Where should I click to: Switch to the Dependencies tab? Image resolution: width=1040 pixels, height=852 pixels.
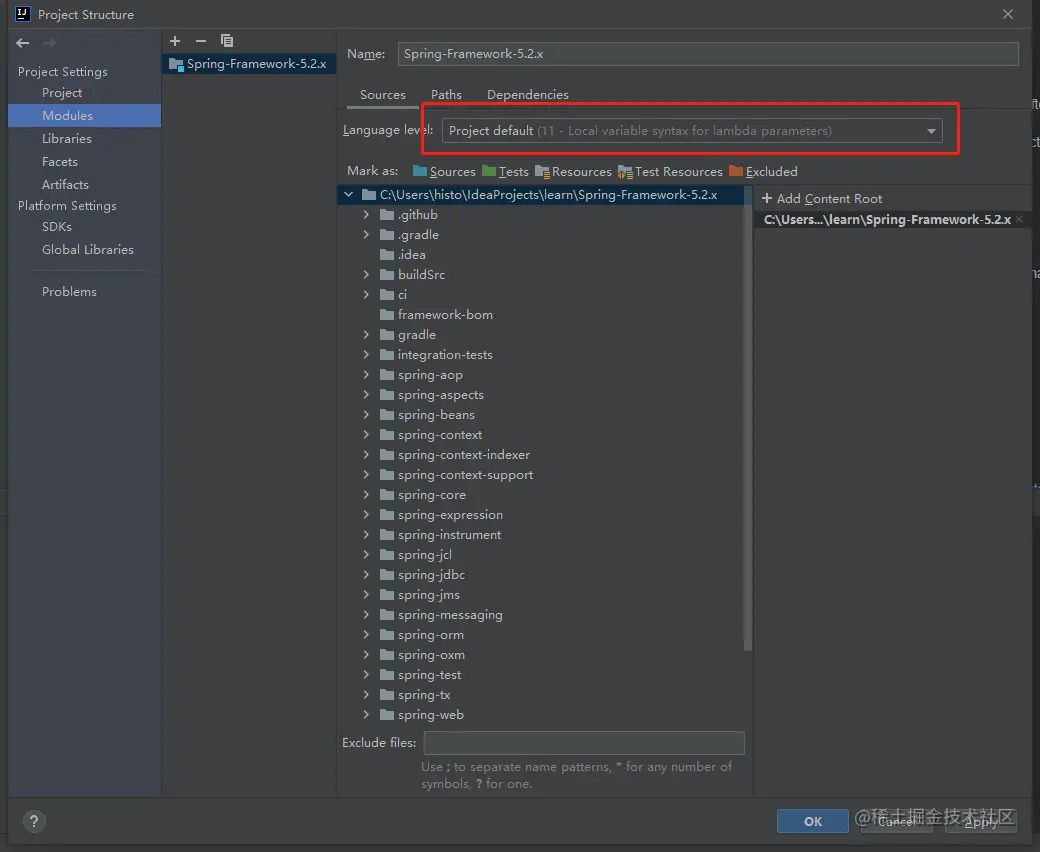tap(528, 95)
